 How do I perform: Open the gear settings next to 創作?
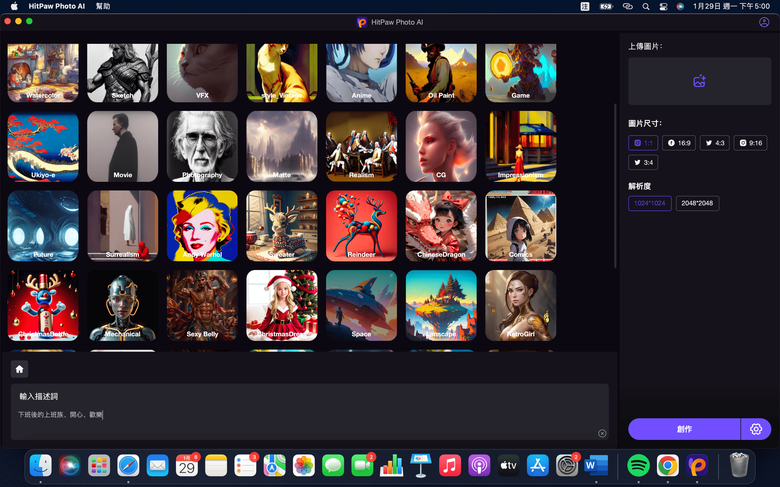756,429
